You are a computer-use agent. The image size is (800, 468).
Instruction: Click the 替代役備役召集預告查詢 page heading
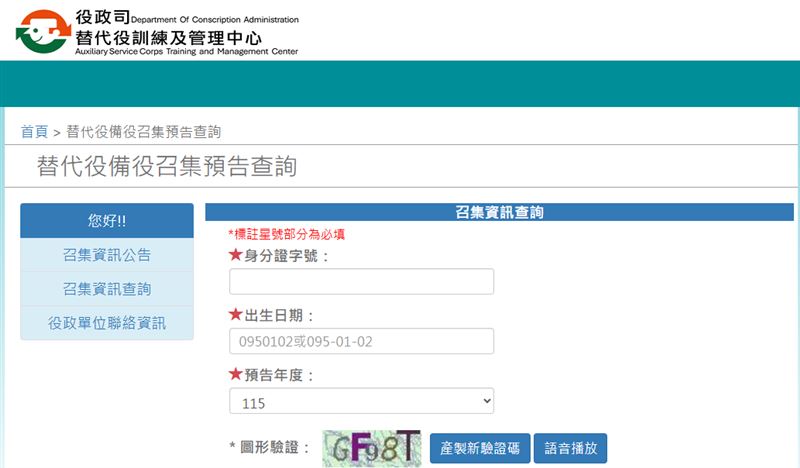pos(167,166)
